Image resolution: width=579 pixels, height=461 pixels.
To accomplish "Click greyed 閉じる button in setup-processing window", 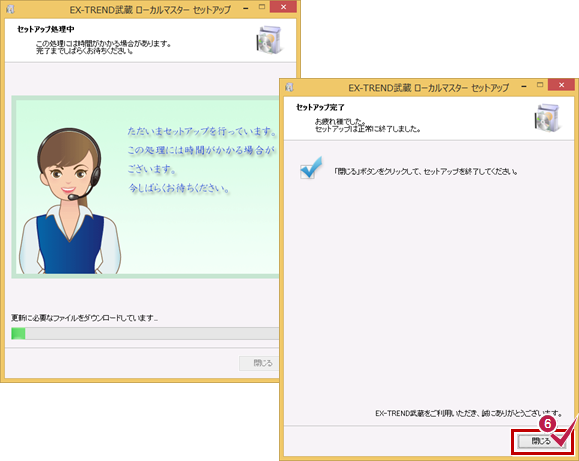I will (260, 363).
